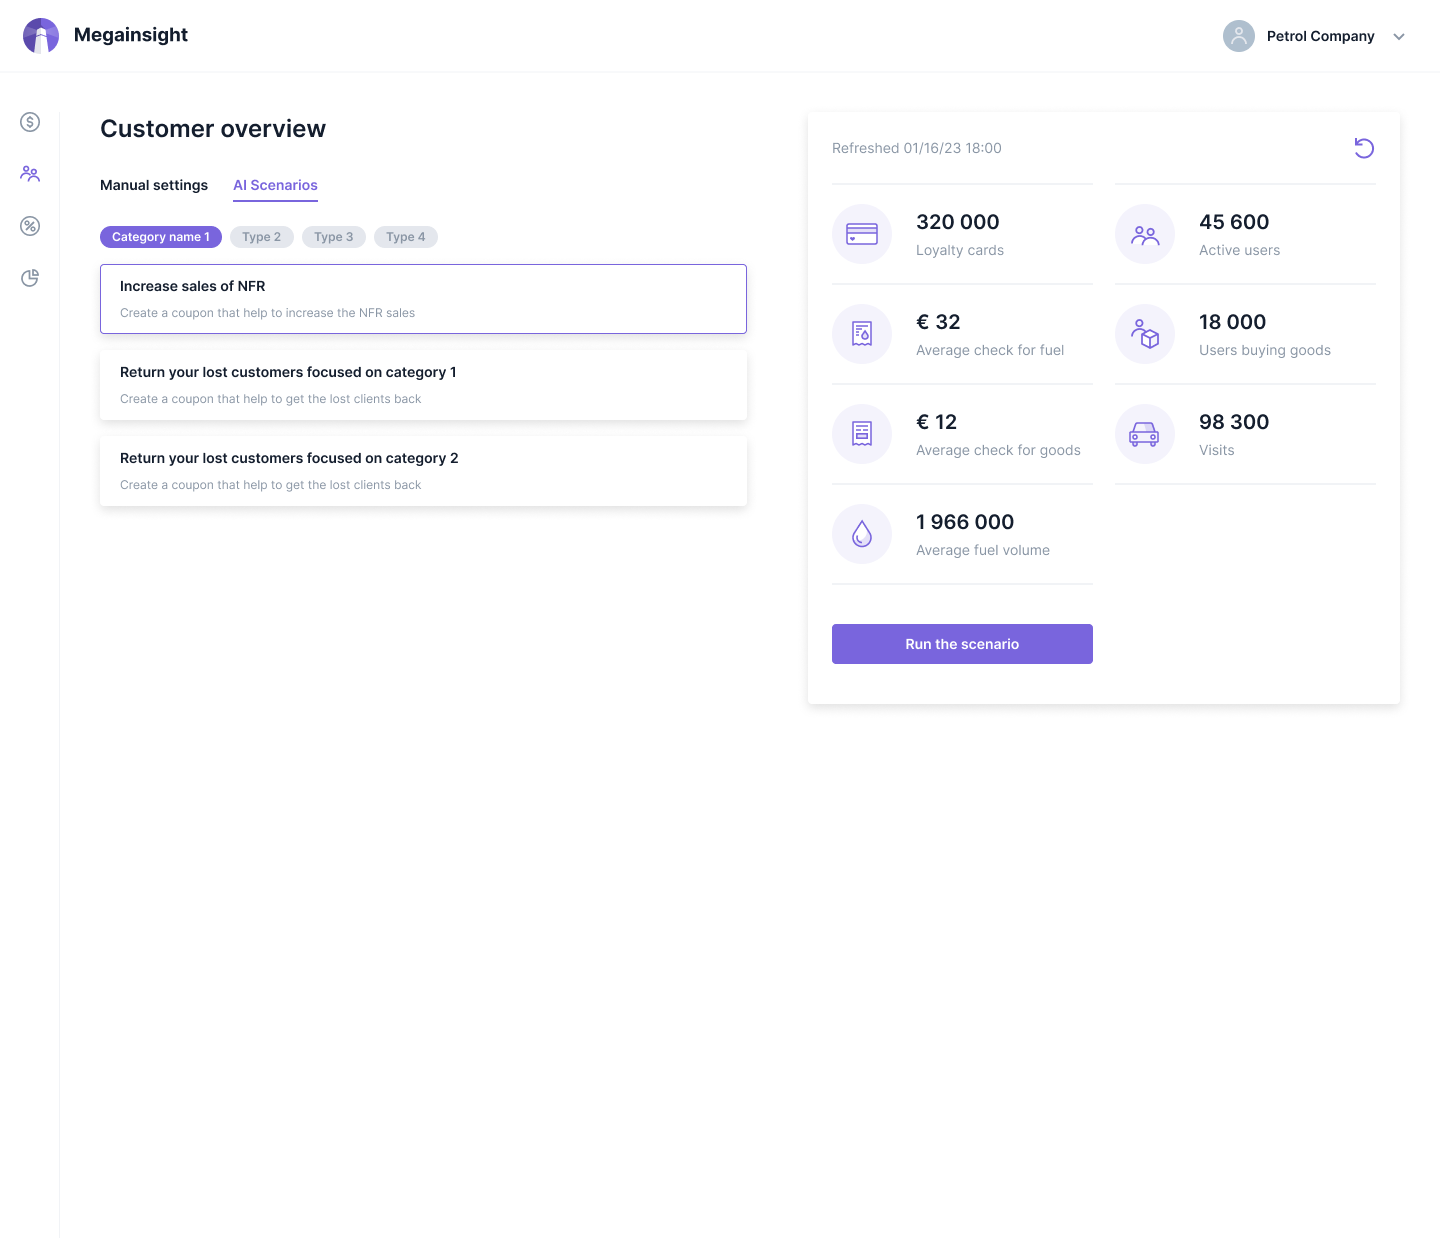
Task: Select the Increase sales of NFR scenario
Action: click(423, 299)
